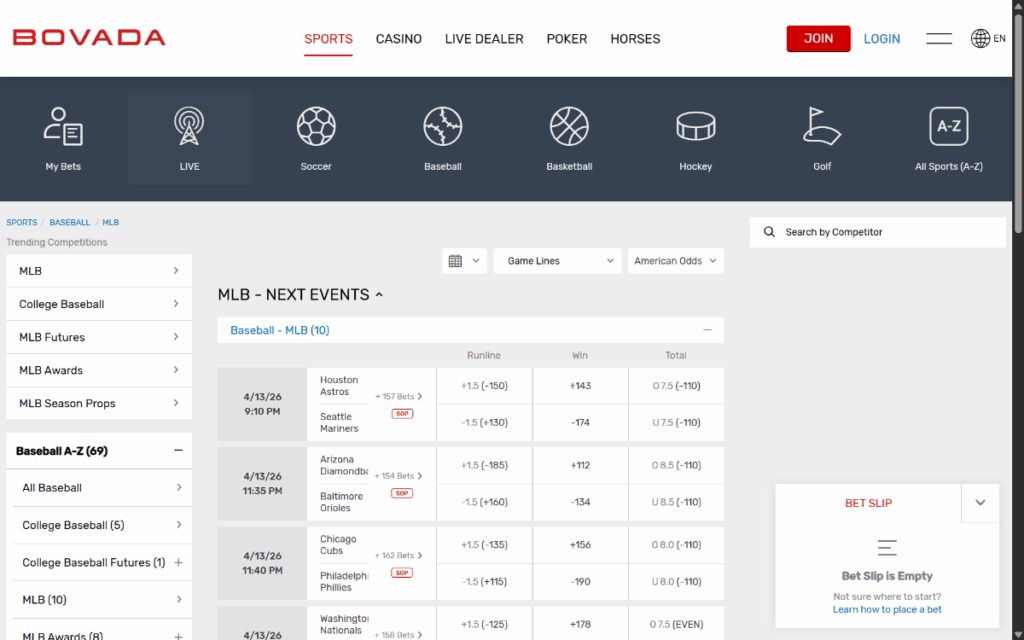1024x640 pixels.
Task: Open the calendar date filter dropdown
Action: [464, 261]
